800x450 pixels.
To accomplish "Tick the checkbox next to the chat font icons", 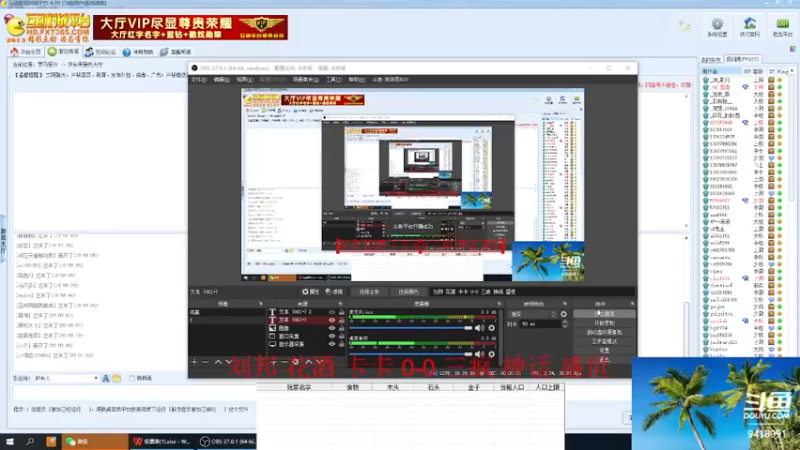I will (132, 378).
